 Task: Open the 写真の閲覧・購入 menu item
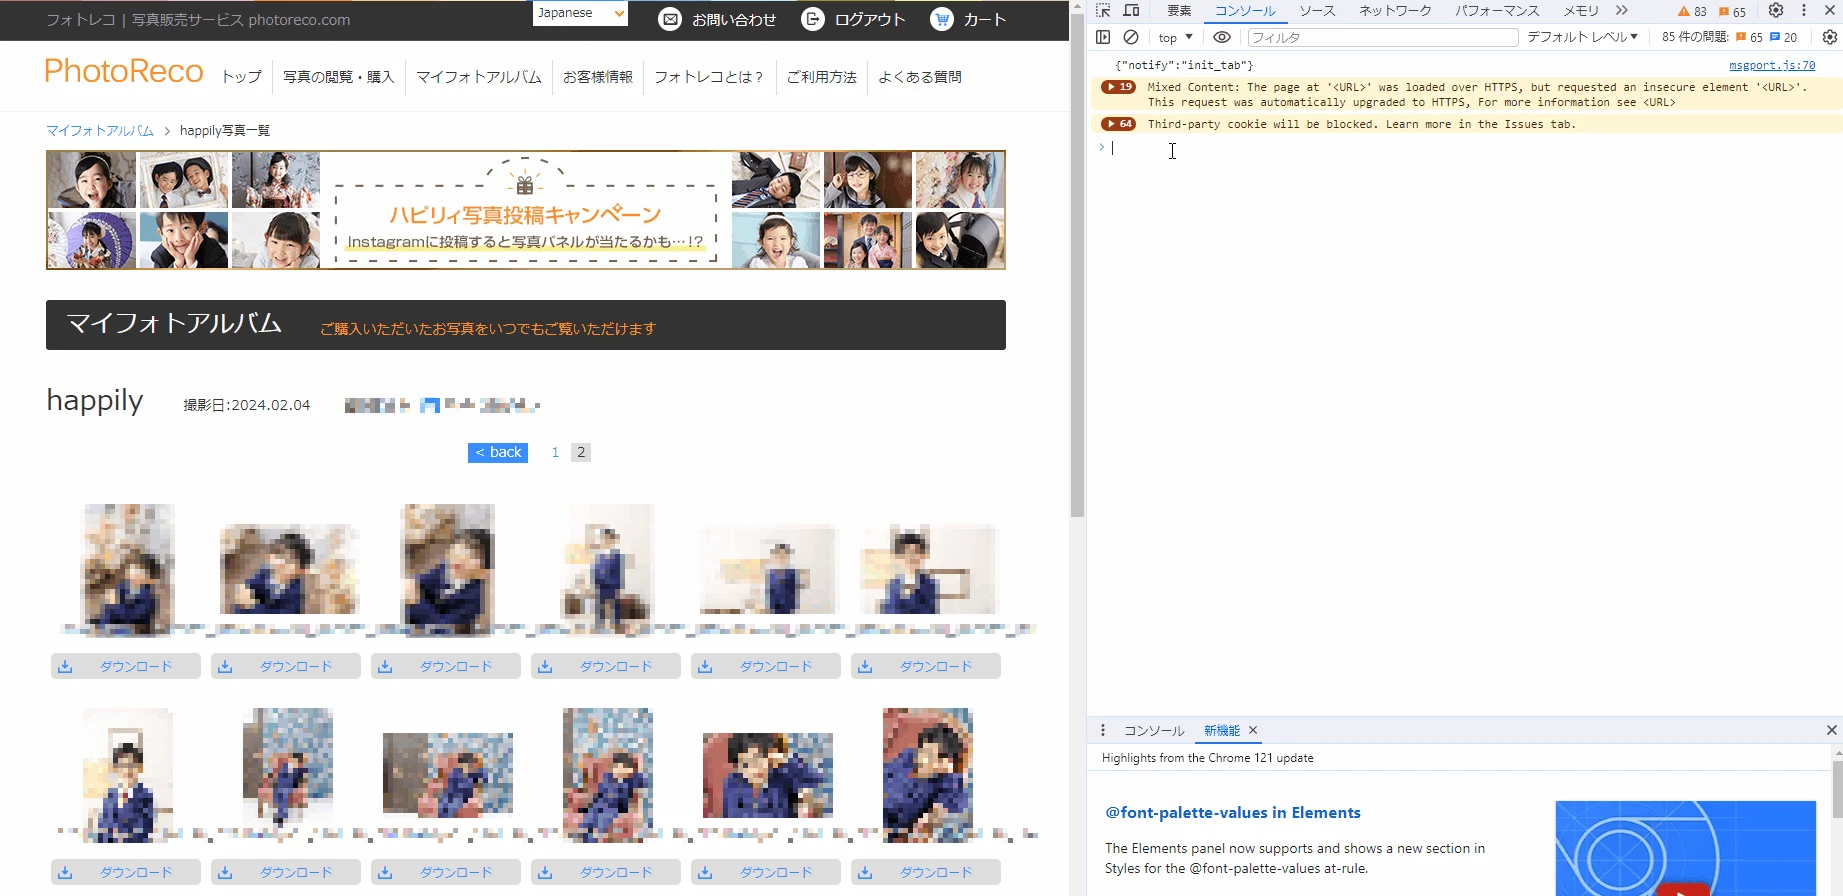pyautogui.click(x=339, y=77)
